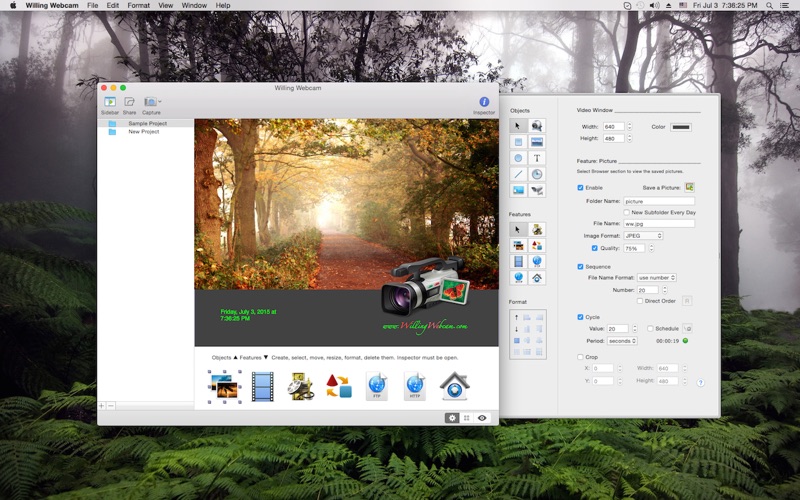This screenshot has width=800, height=500.
Task: Enable New Subfolder Every Day
Action: tap(627, 212)
